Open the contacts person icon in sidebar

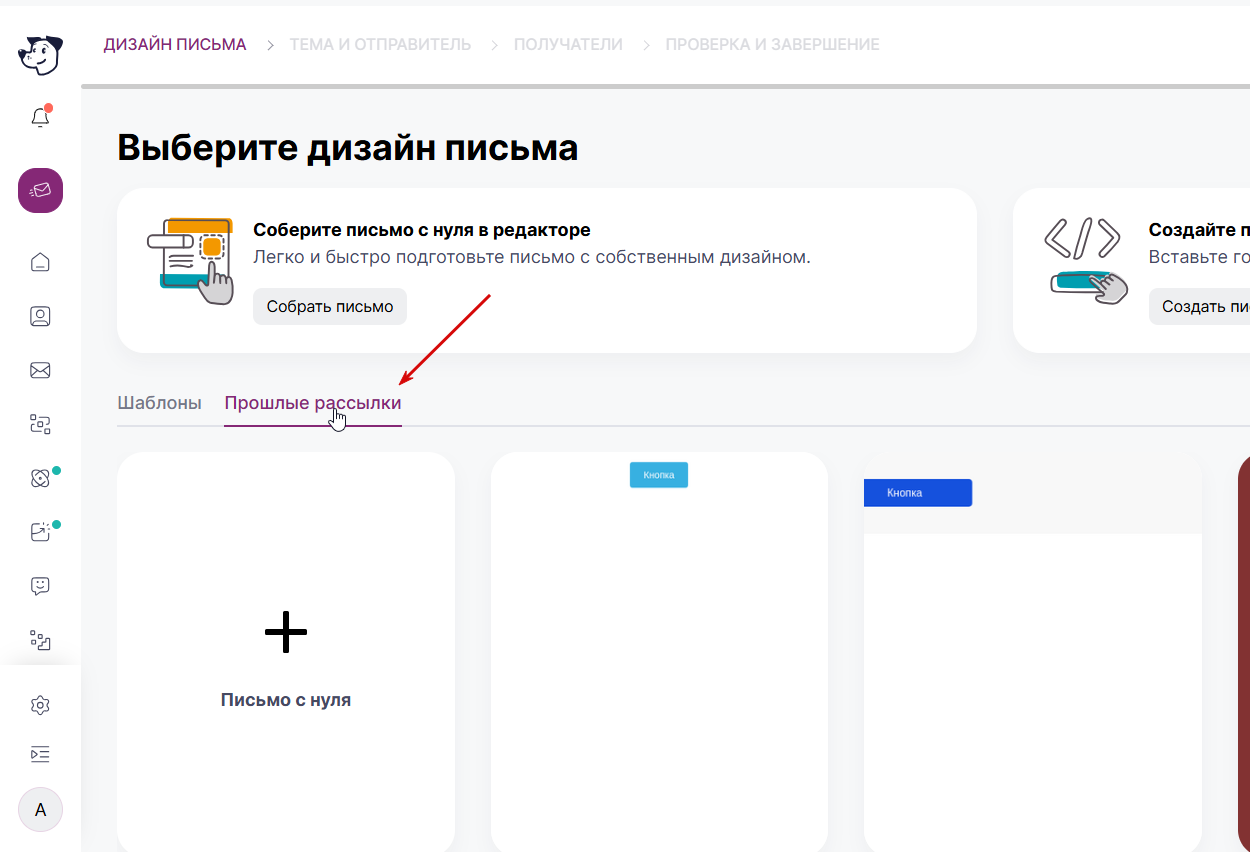(40, 316)
